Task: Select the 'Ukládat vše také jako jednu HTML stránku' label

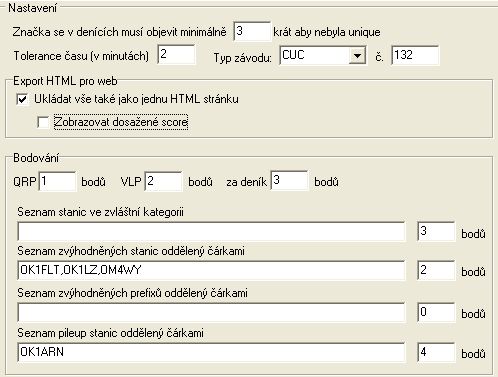Action: pos(136,99)
